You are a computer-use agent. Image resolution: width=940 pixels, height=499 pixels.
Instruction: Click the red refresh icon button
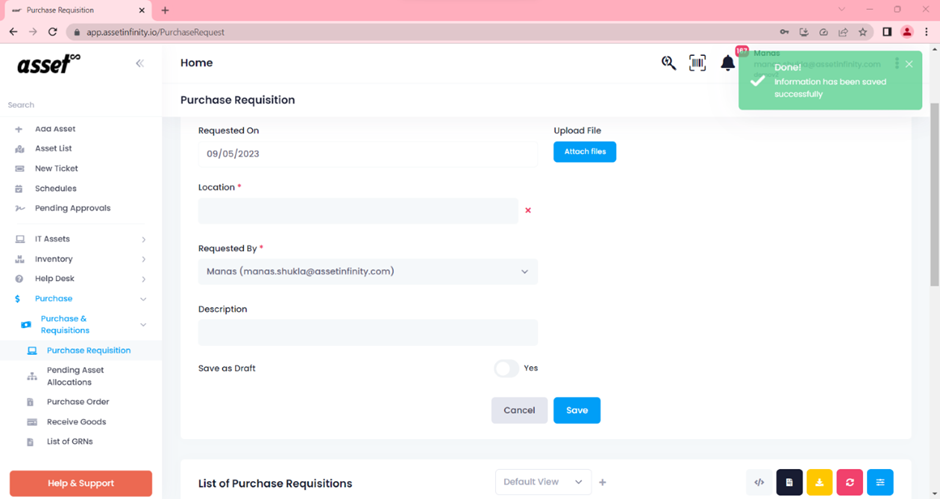[x=849, y=482]
